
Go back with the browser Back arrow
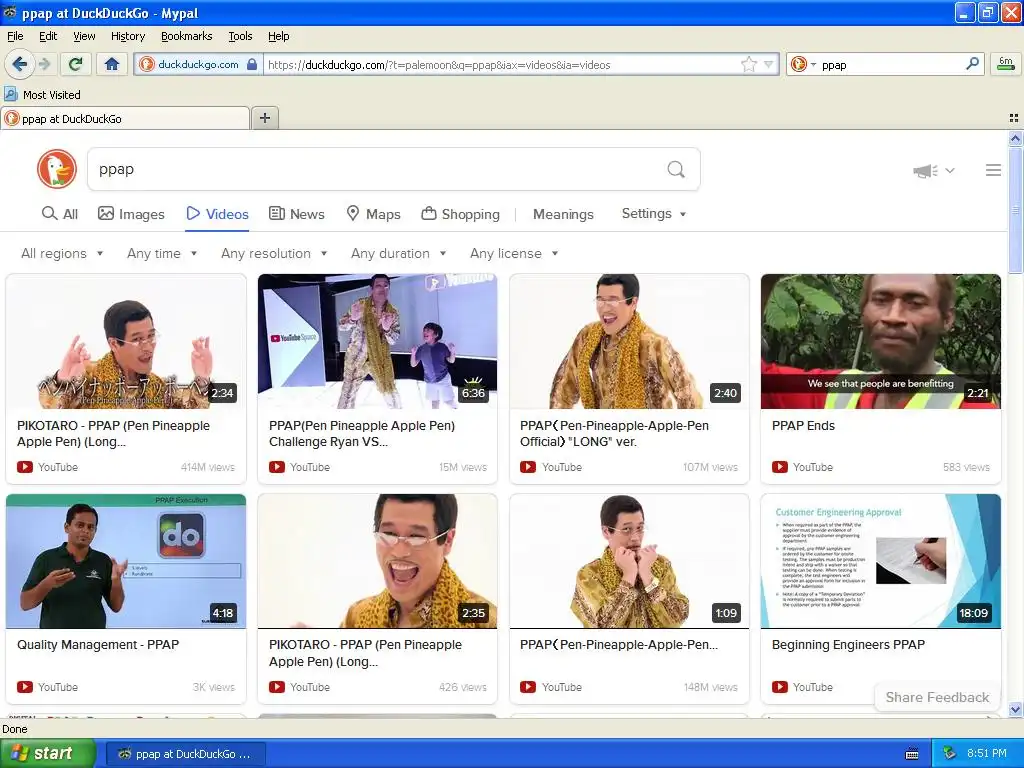tap(19, 64)
